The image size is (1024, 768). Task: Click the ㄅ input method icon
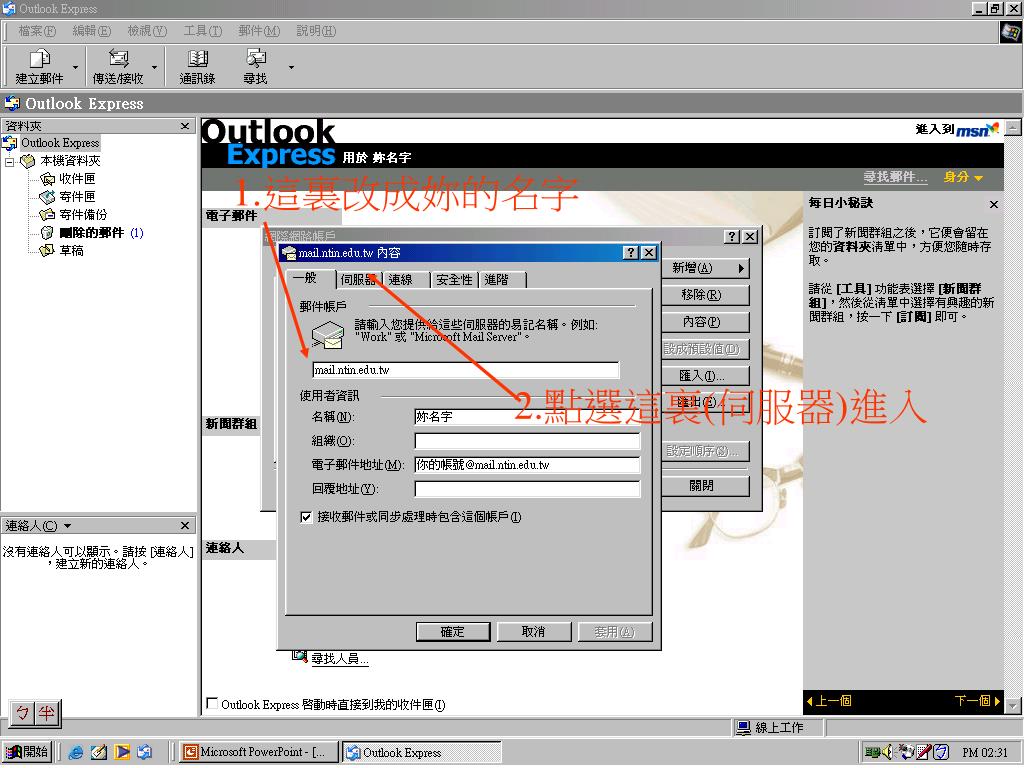click(x=23, y=713)
